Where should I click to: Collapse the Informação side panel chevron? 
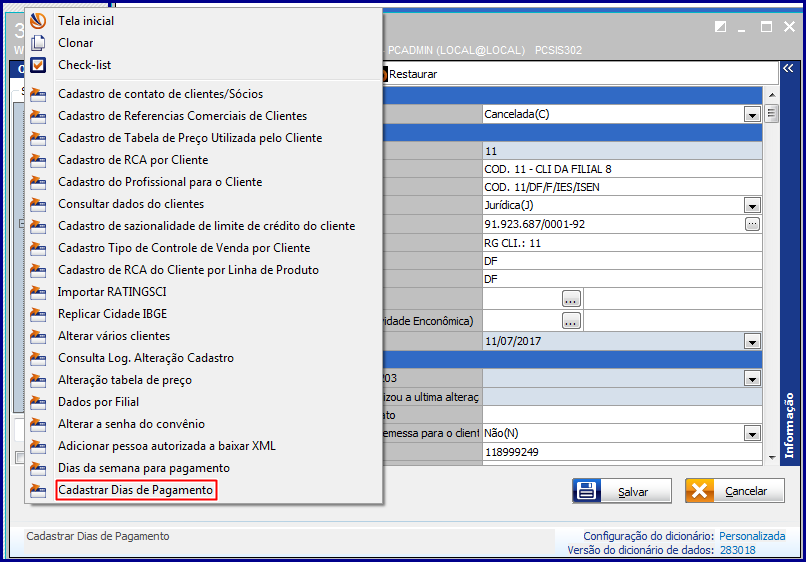click(789, 68)
